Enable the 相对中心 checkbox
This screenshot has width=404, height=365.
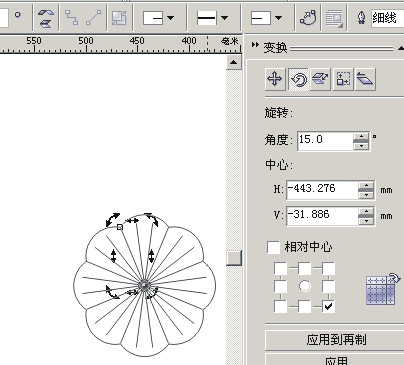pyautogui.click(x=273, y=247)
